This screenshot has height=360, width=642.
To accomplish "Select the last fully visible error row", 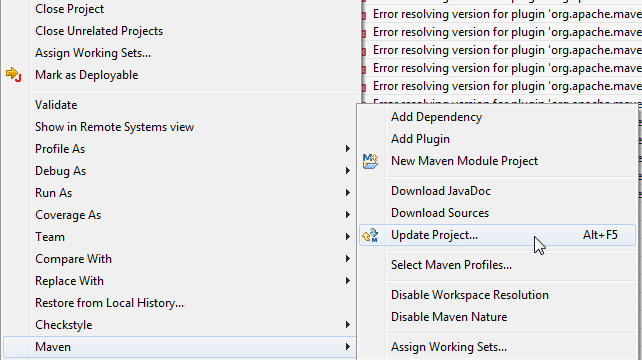I will [x=502, y=86].
